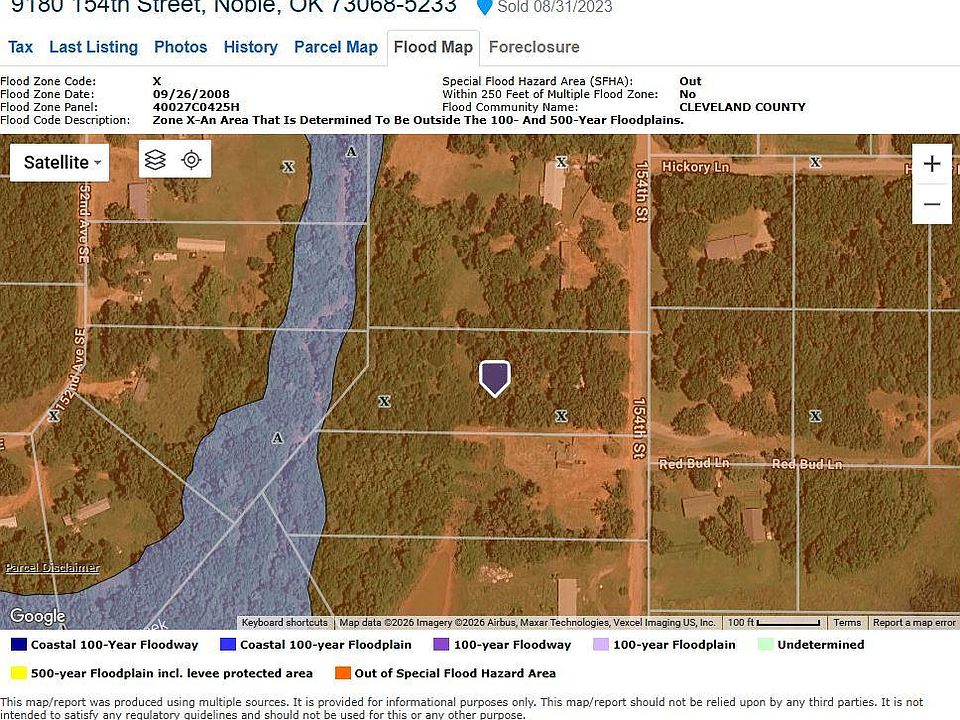Click the locate/recenter target icon
This screenshot has width=960, height=720.
[x=192, y=160]
